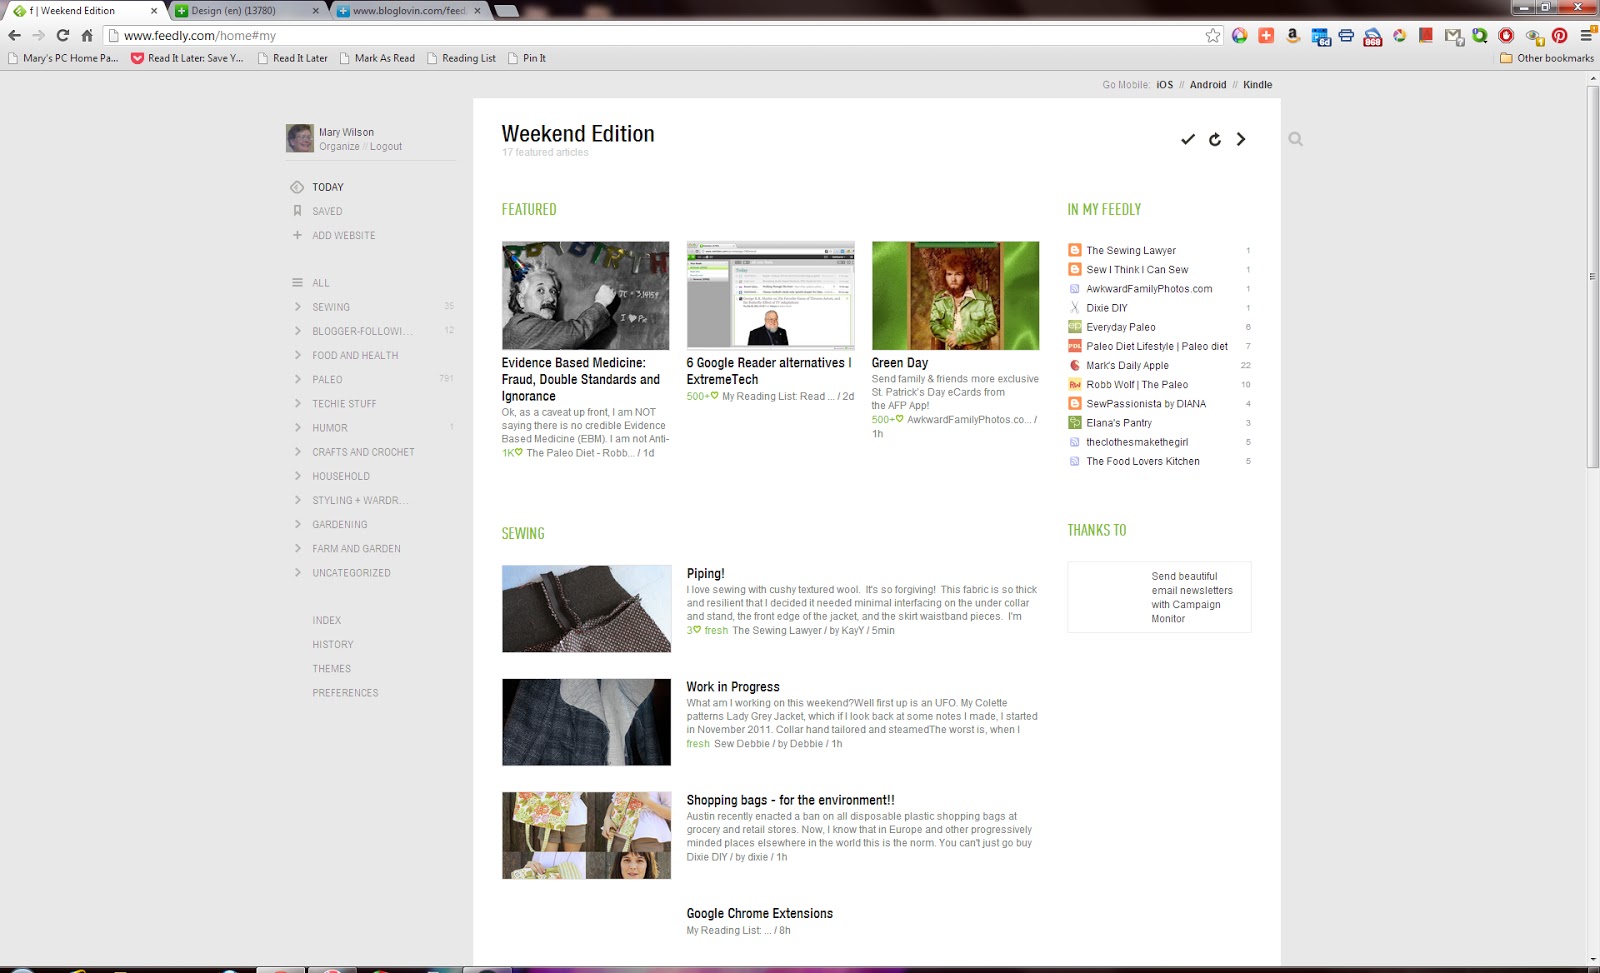
Task: Open the Chrome menu hamburger icon
Action: coord(1586,35)
